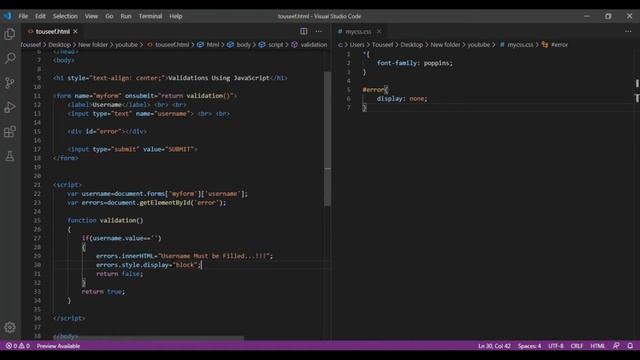Close the mycss.css tab
The height and width of the screenshot is (360, 640).
[x=379, y=31]
